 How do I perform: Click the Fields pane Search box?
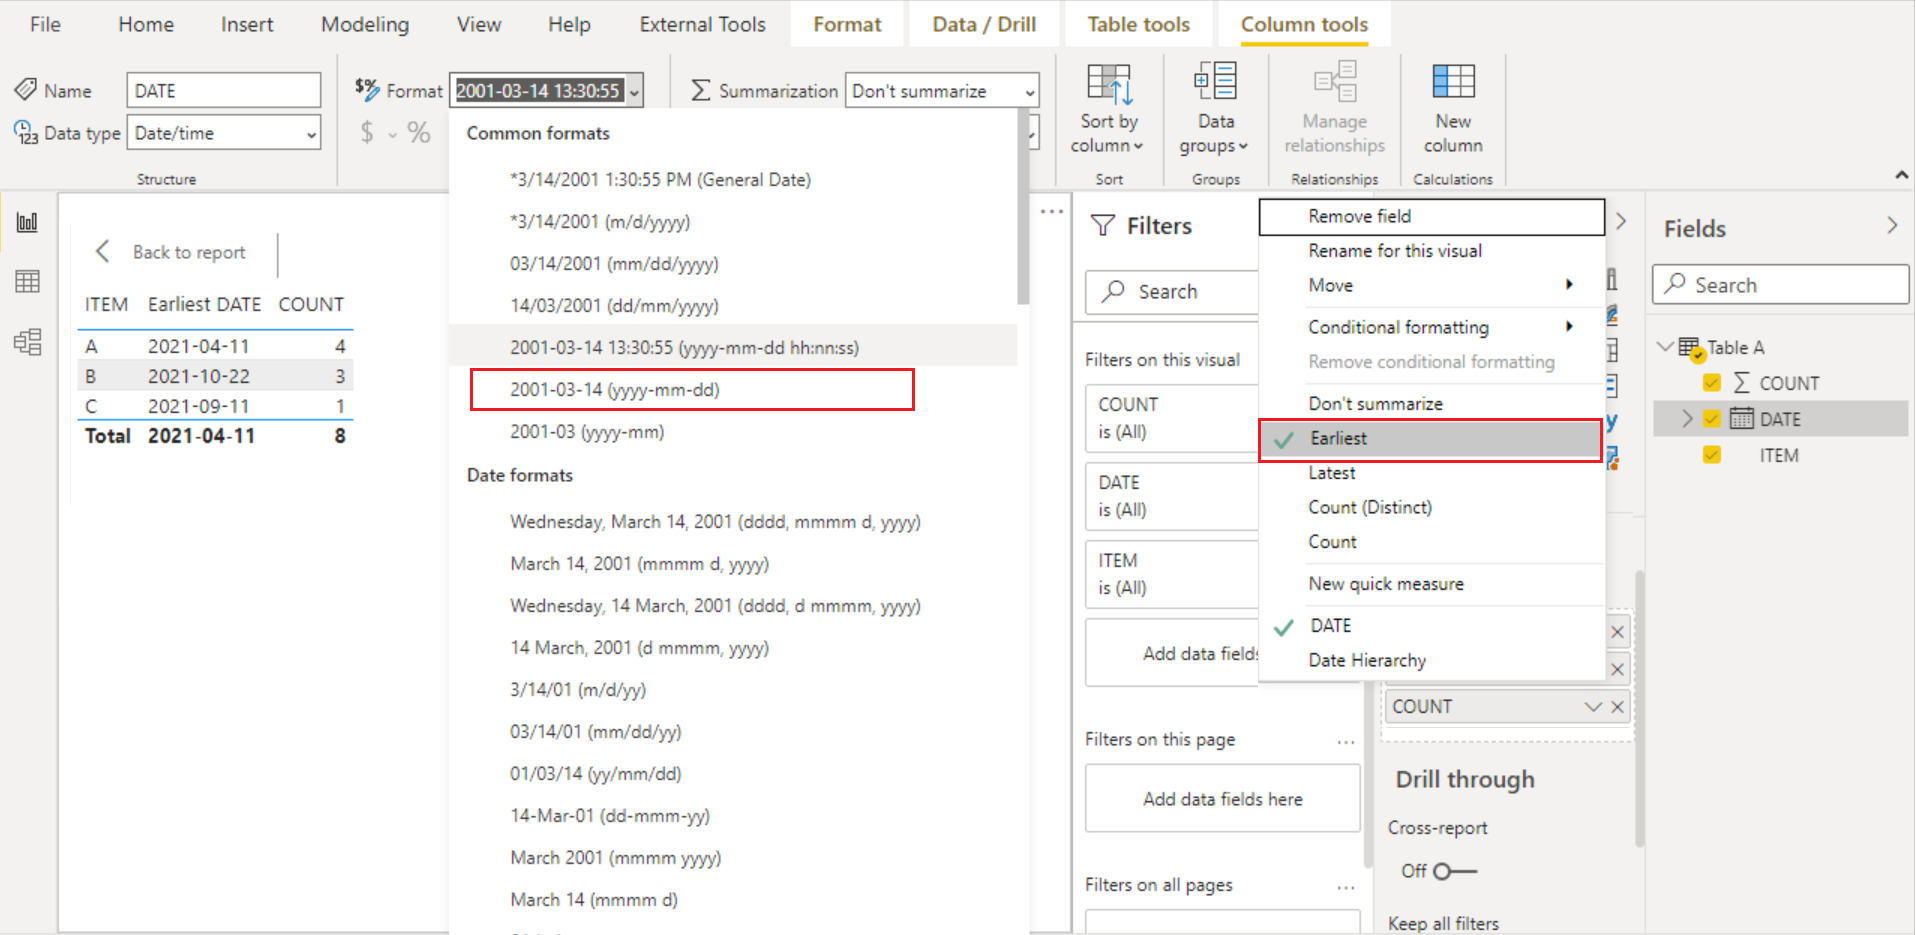click(1780, 285)
